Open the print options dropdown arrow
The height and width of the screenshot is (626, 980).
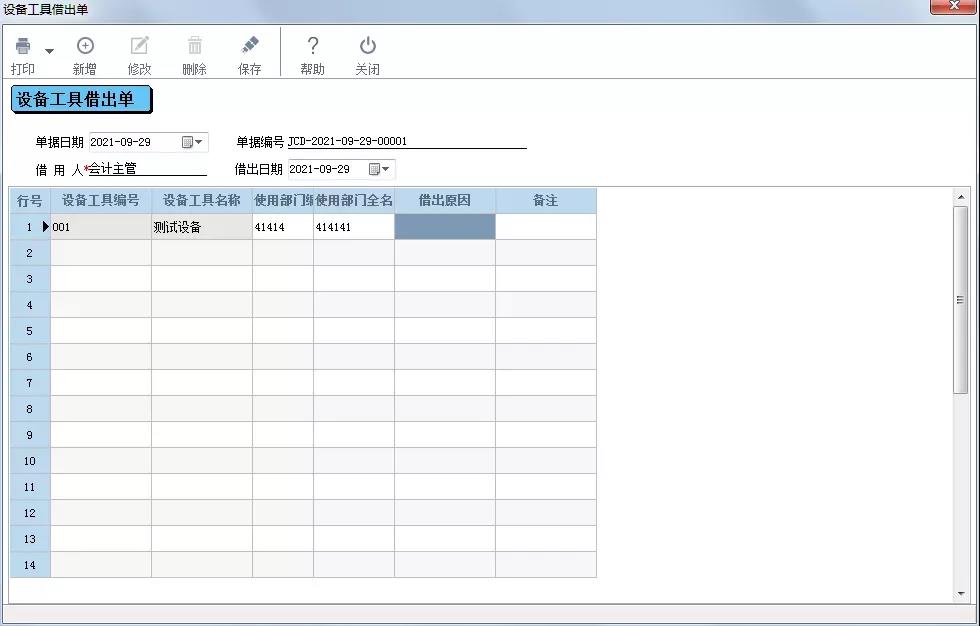(49, 51)
